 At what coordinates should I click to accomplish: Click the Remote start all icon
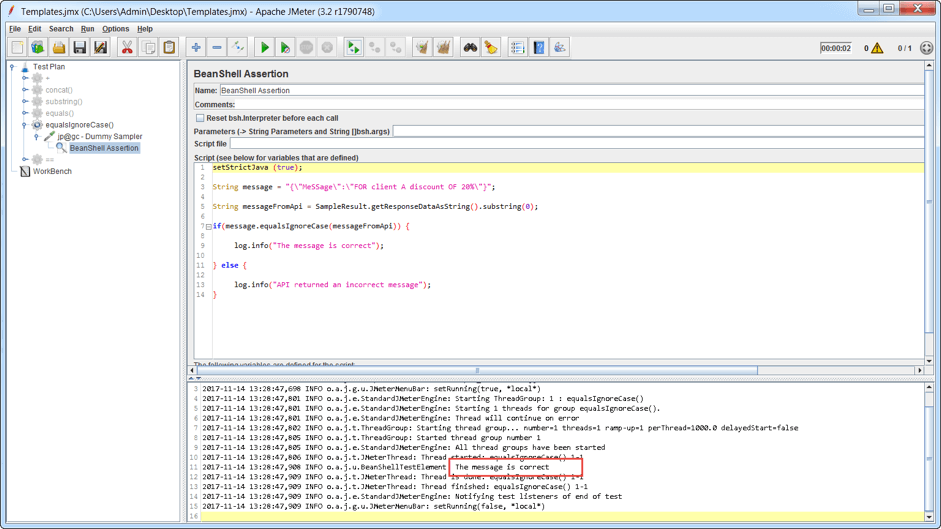click(x=353, y=47)
